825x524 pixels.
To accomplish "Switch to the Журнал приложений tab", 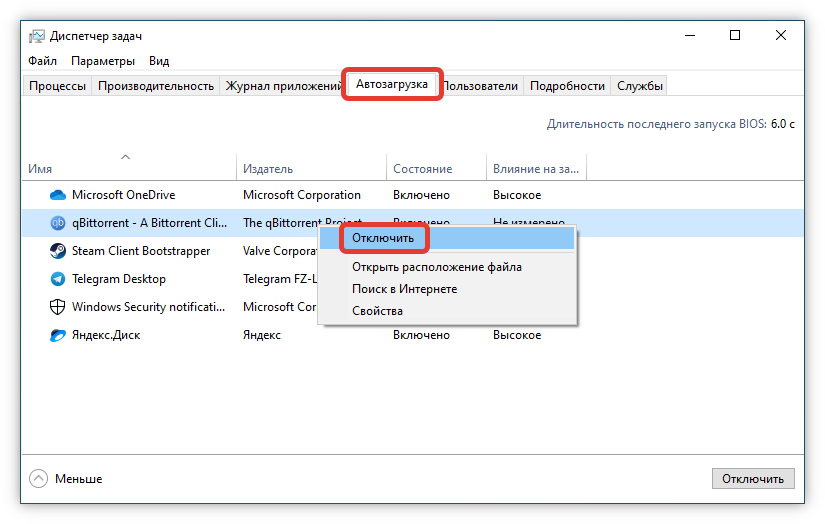I will [x=283, y=86].
